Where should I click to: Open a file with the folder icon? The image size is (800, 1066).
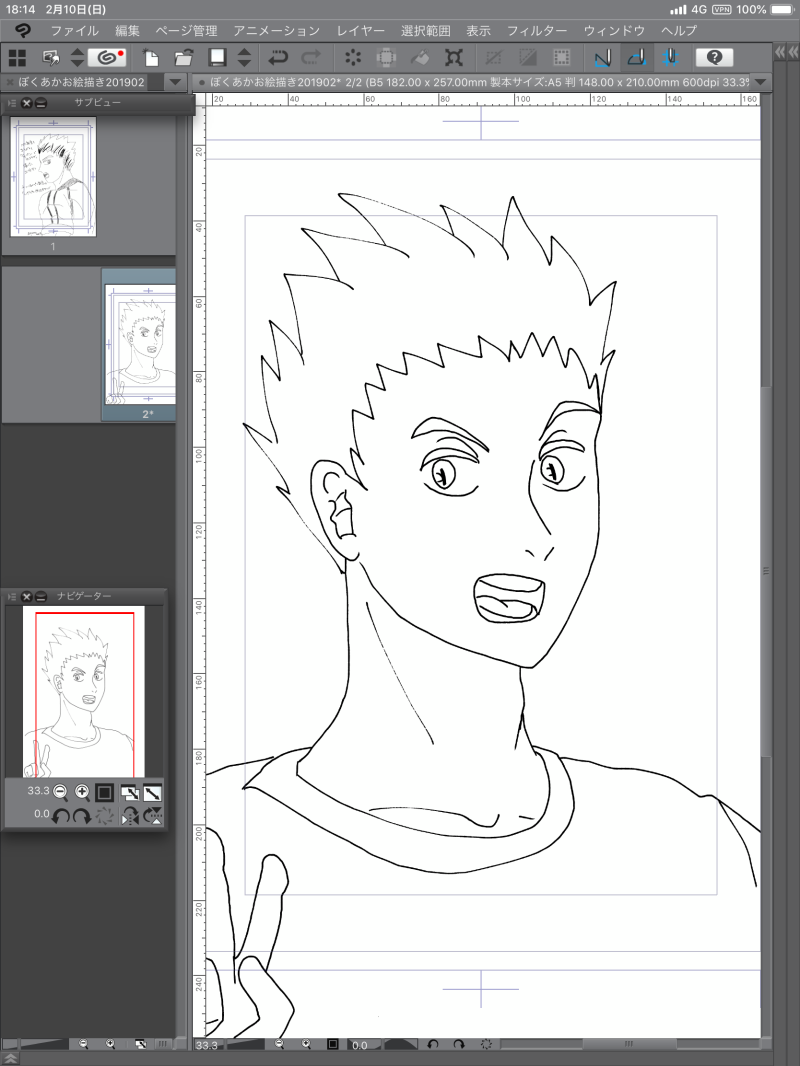pos(184,58)
